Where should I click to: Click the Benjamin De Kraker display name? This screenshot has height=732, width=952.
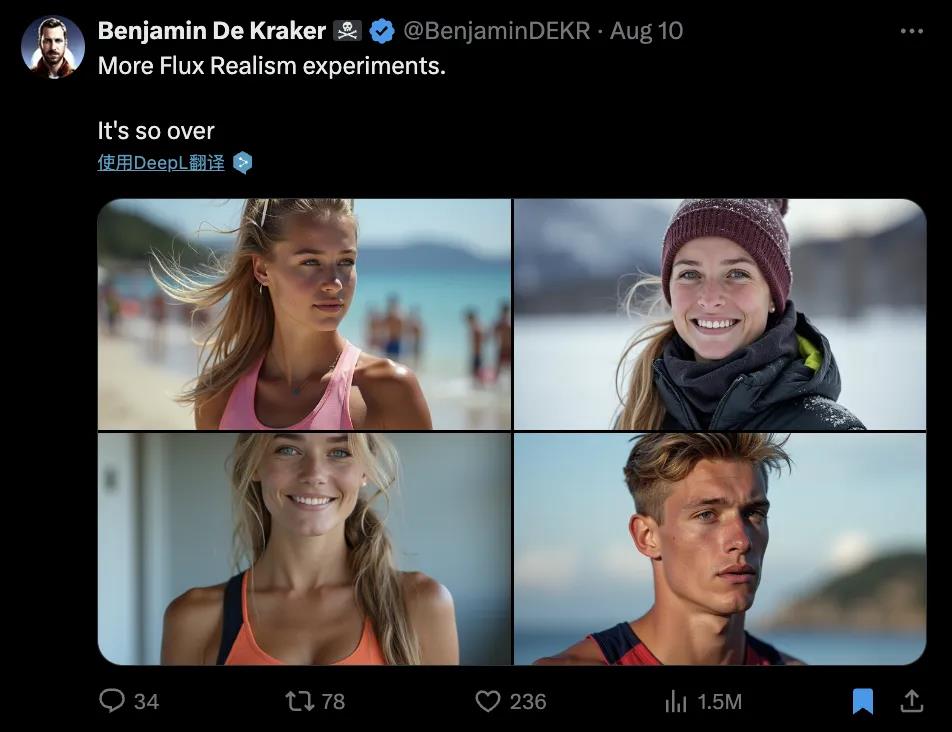[211, 31]
